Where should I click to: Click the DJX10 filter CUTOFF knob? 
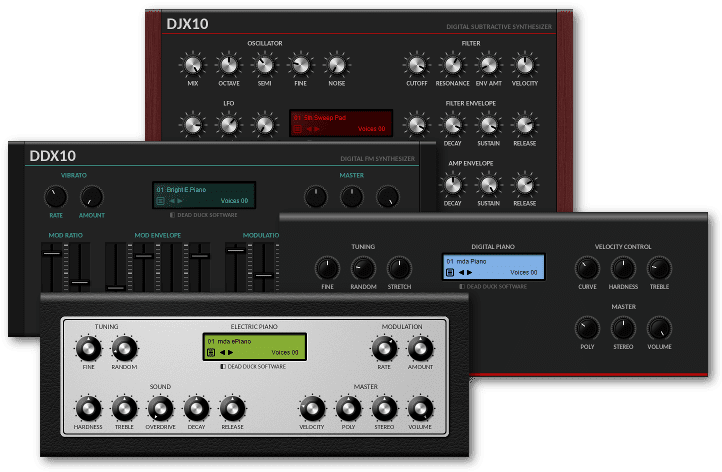pyautogui.click(x=417, y=65)
